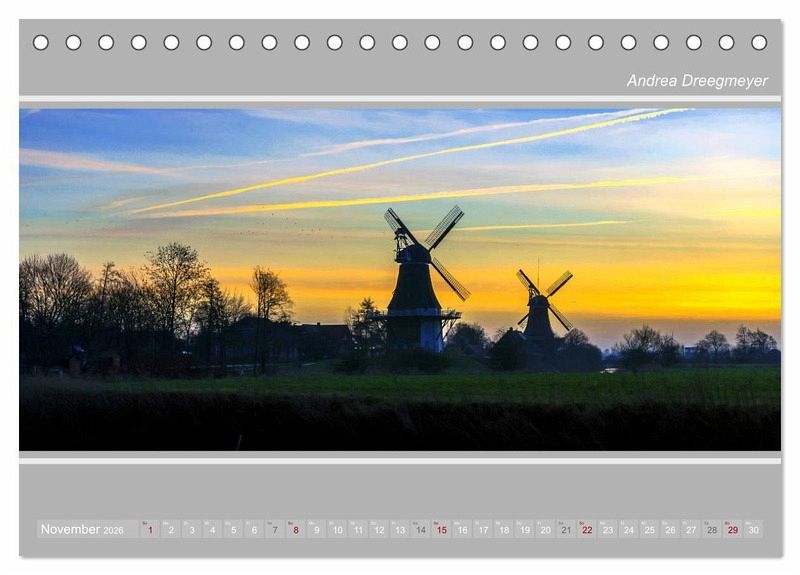Choose day 7 in the calendar strip

pos(275,529)
